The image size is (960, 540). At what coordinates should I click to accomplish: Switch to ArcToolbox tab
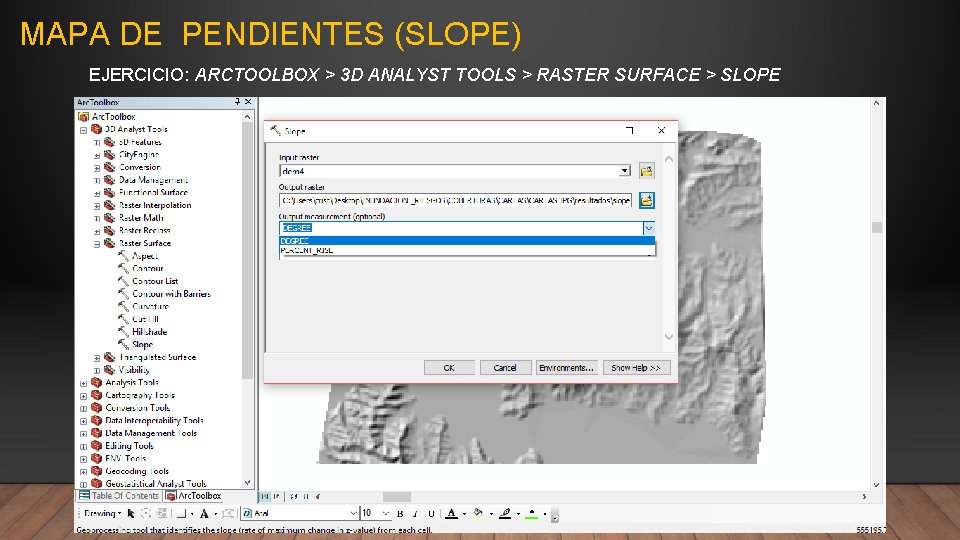point(194,496)
